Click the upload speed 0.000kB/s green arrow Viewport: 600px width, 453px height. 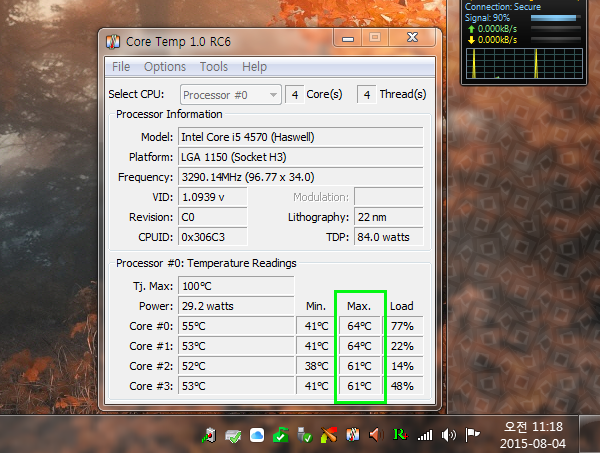pyautogui.click(x=471, y=29)
